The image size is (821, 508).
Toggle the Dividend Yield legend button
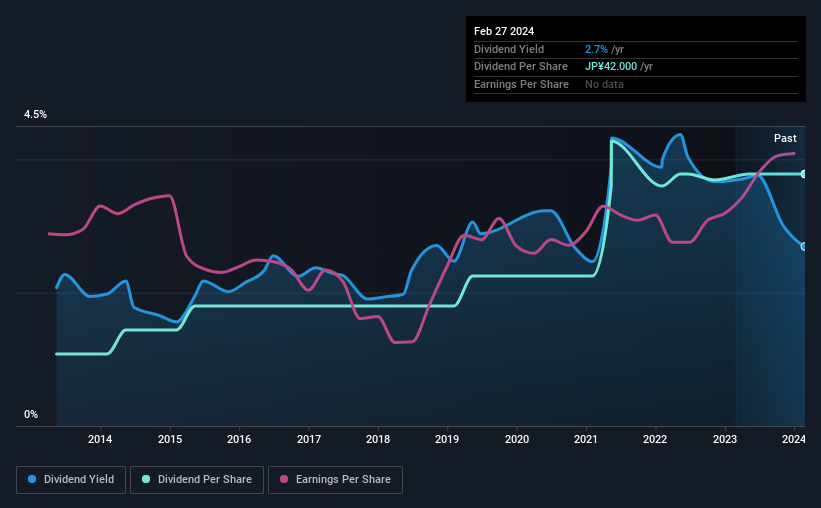coord(71,480)
